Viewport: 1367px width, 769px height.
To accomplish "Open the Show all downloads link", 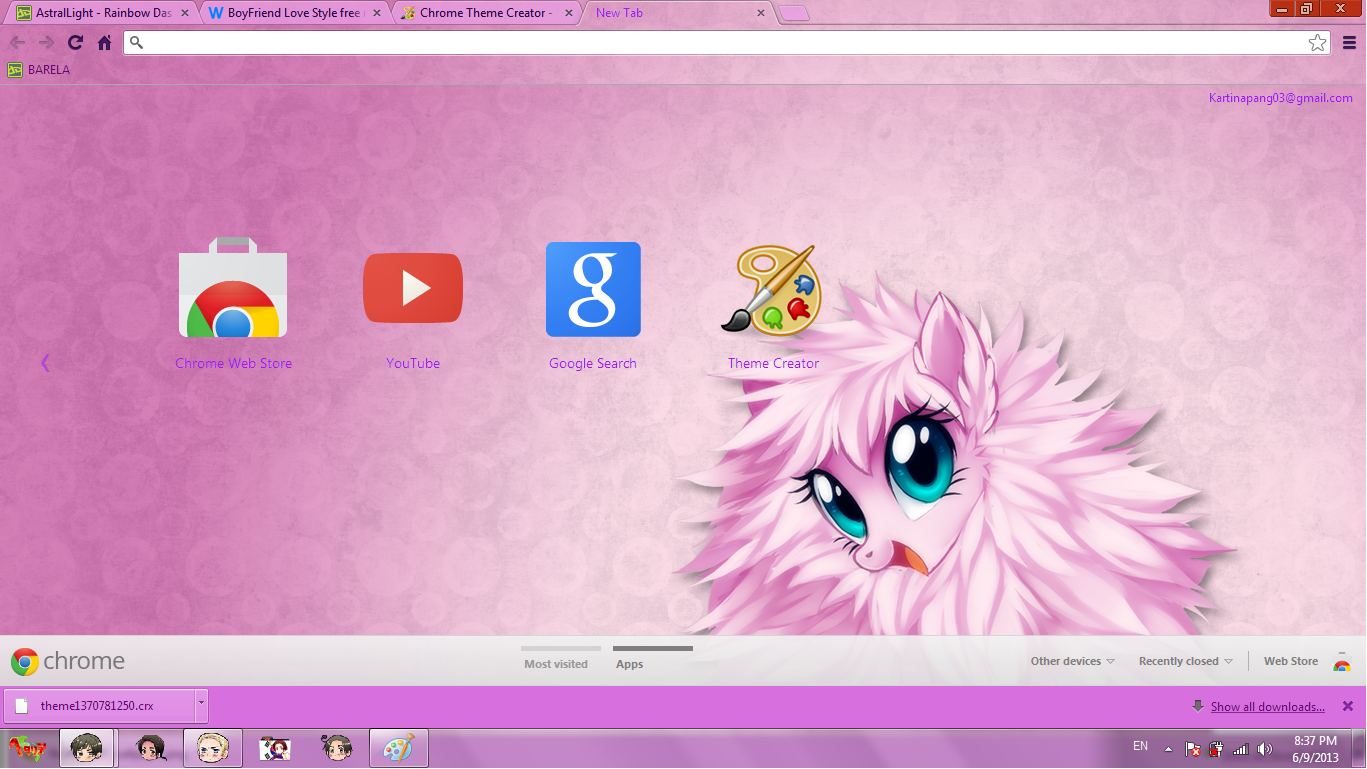I will click(x=1266, y=706).
